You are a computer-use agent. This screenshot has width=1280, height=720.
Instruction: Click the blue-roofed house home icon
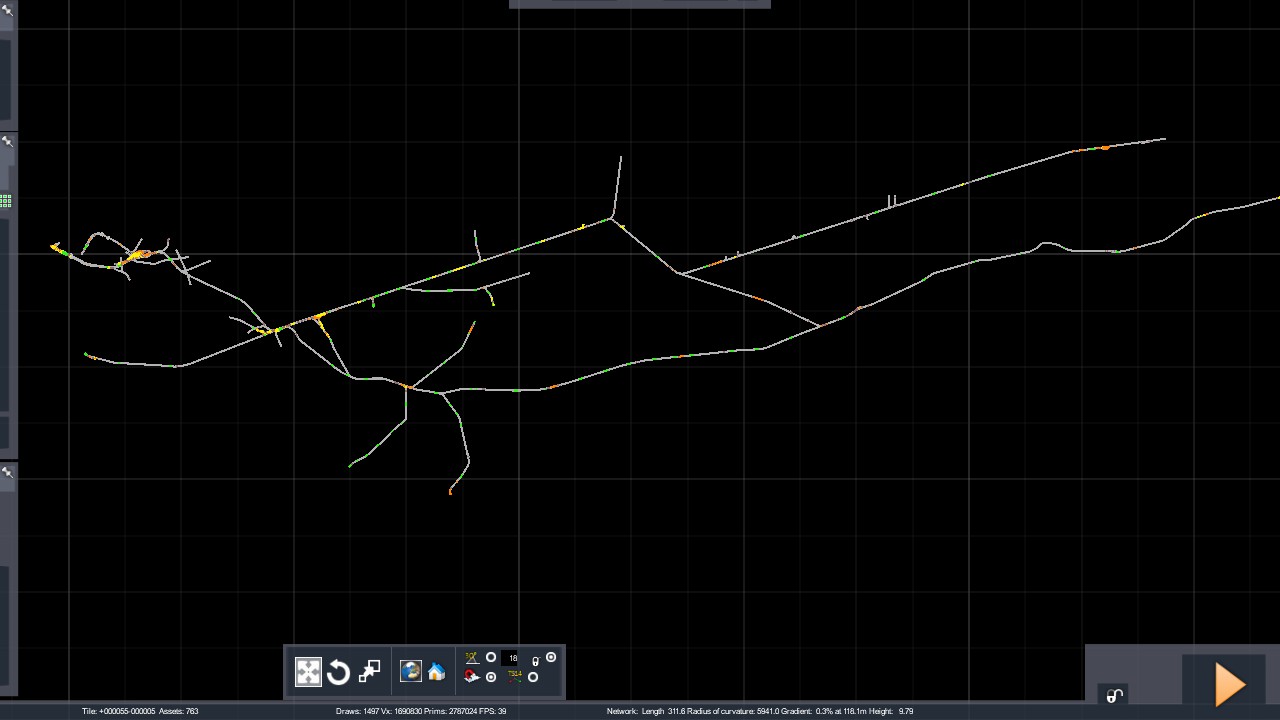pos(437,672)
